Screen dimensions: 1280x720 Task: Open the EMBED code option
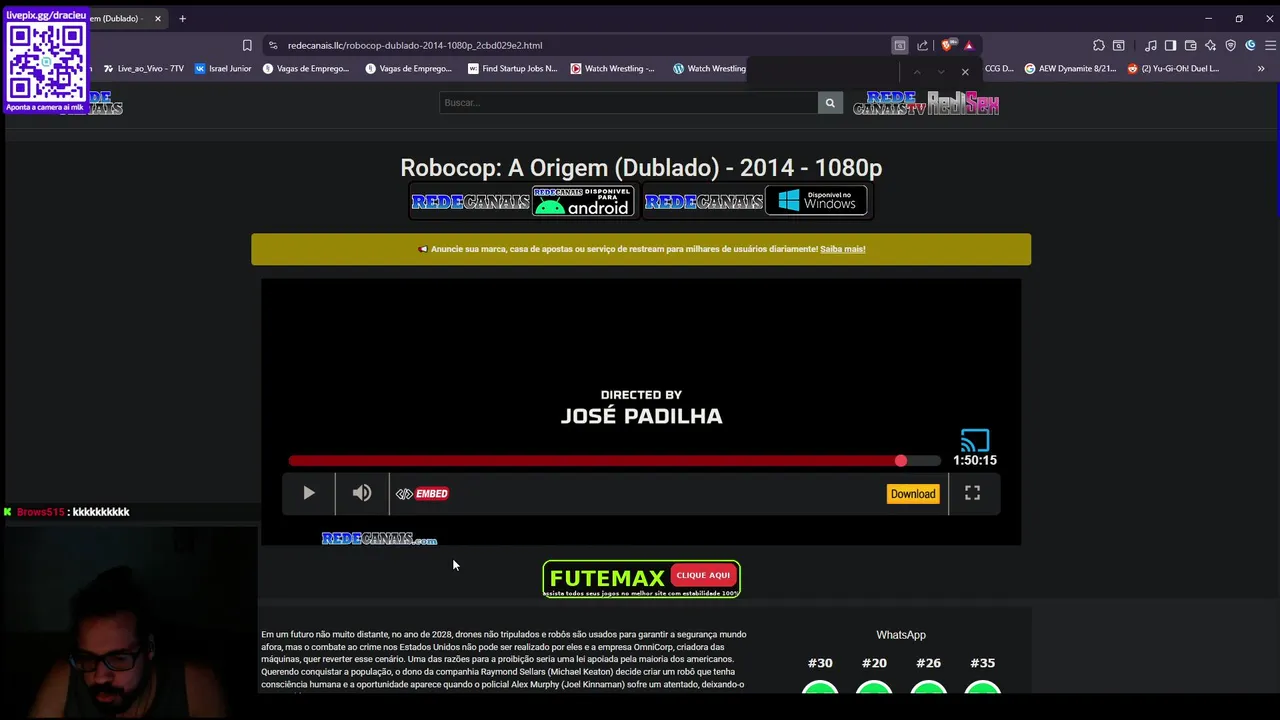[422, 493]
